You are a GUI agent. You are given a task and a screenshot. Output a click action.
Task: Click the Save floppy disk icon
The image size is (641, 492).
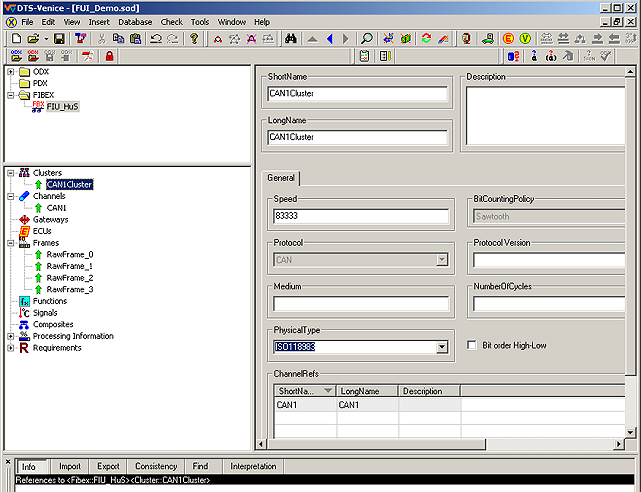click(x=59, y=39)
